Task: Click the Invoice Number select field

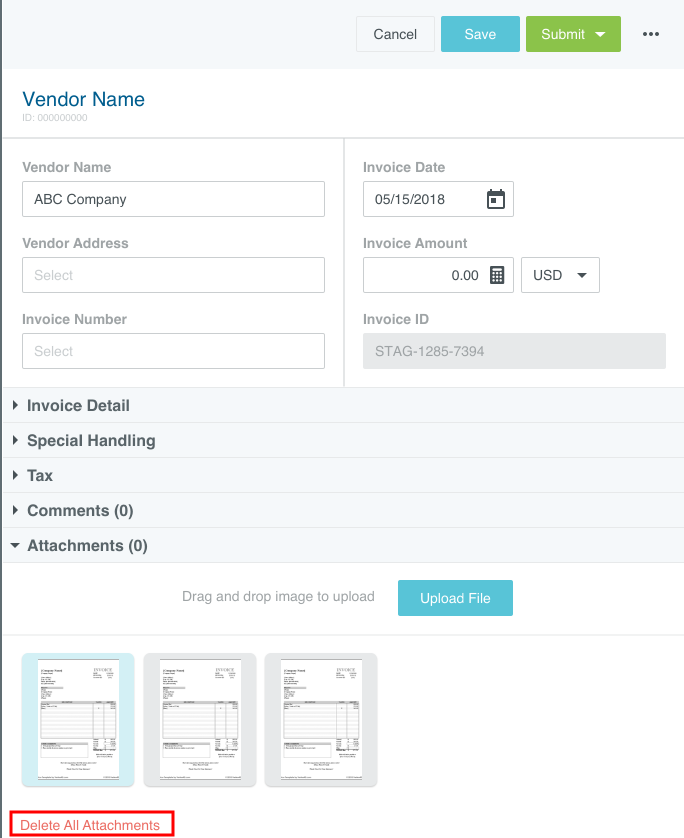Action: [x=173, y=351]
